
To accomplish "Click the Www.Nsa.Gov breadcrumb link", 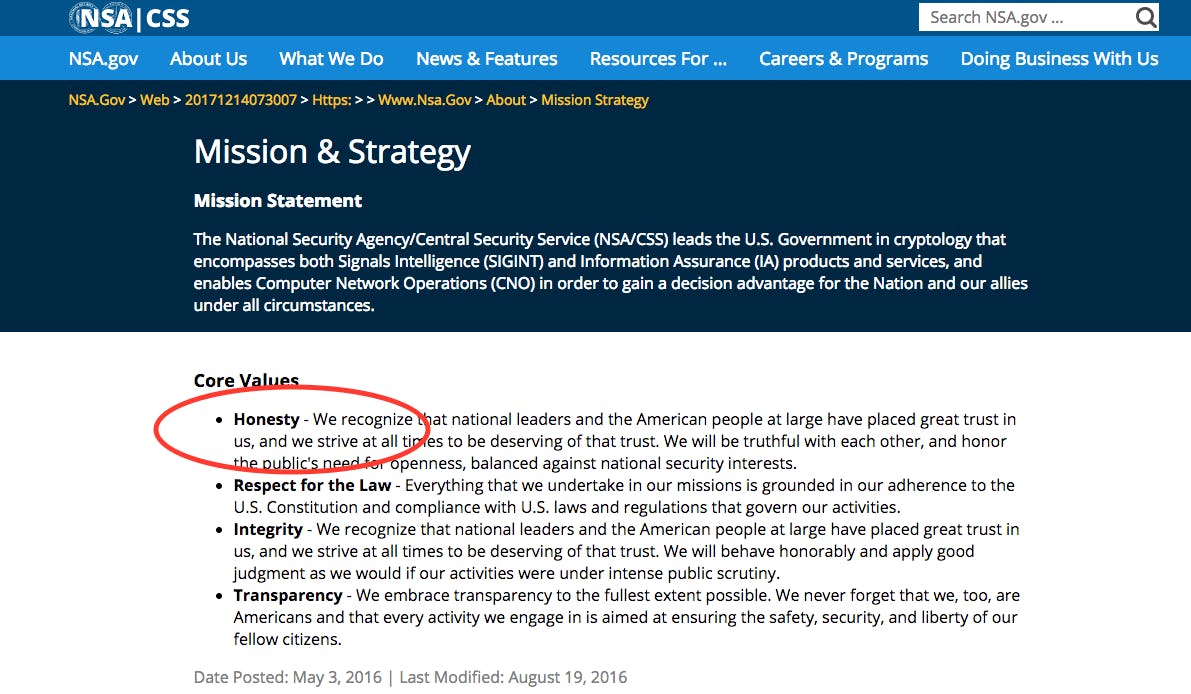I will point(425,100).
